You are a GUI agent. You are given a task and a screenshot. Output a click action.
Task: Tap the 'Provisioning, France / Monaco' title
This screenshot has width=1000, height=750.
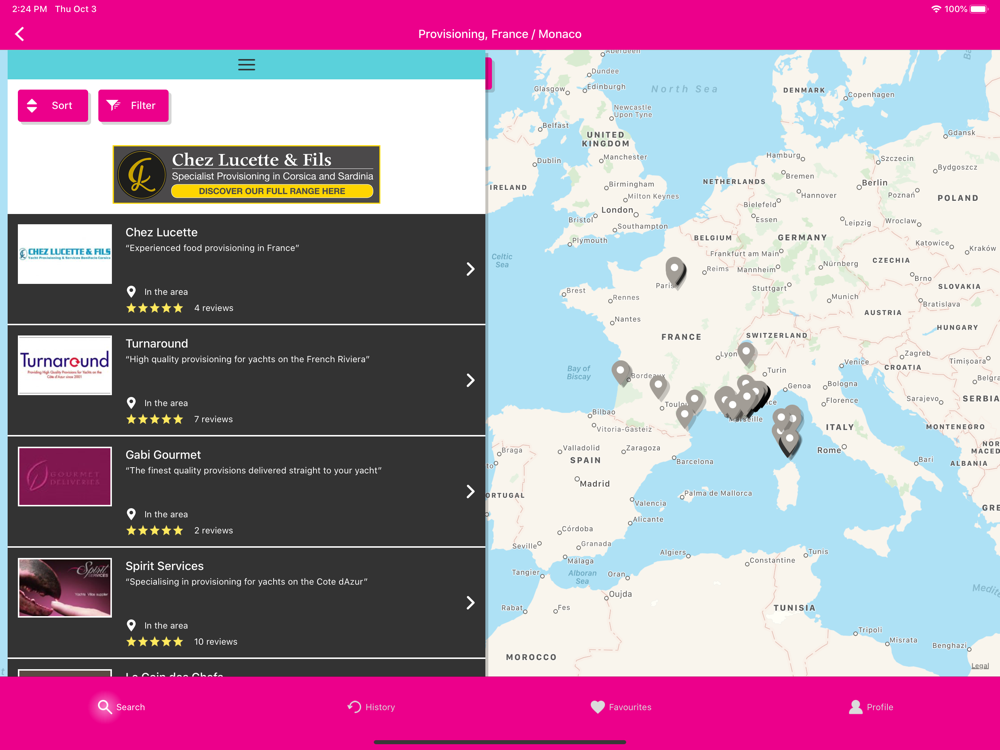coord(499,34)
